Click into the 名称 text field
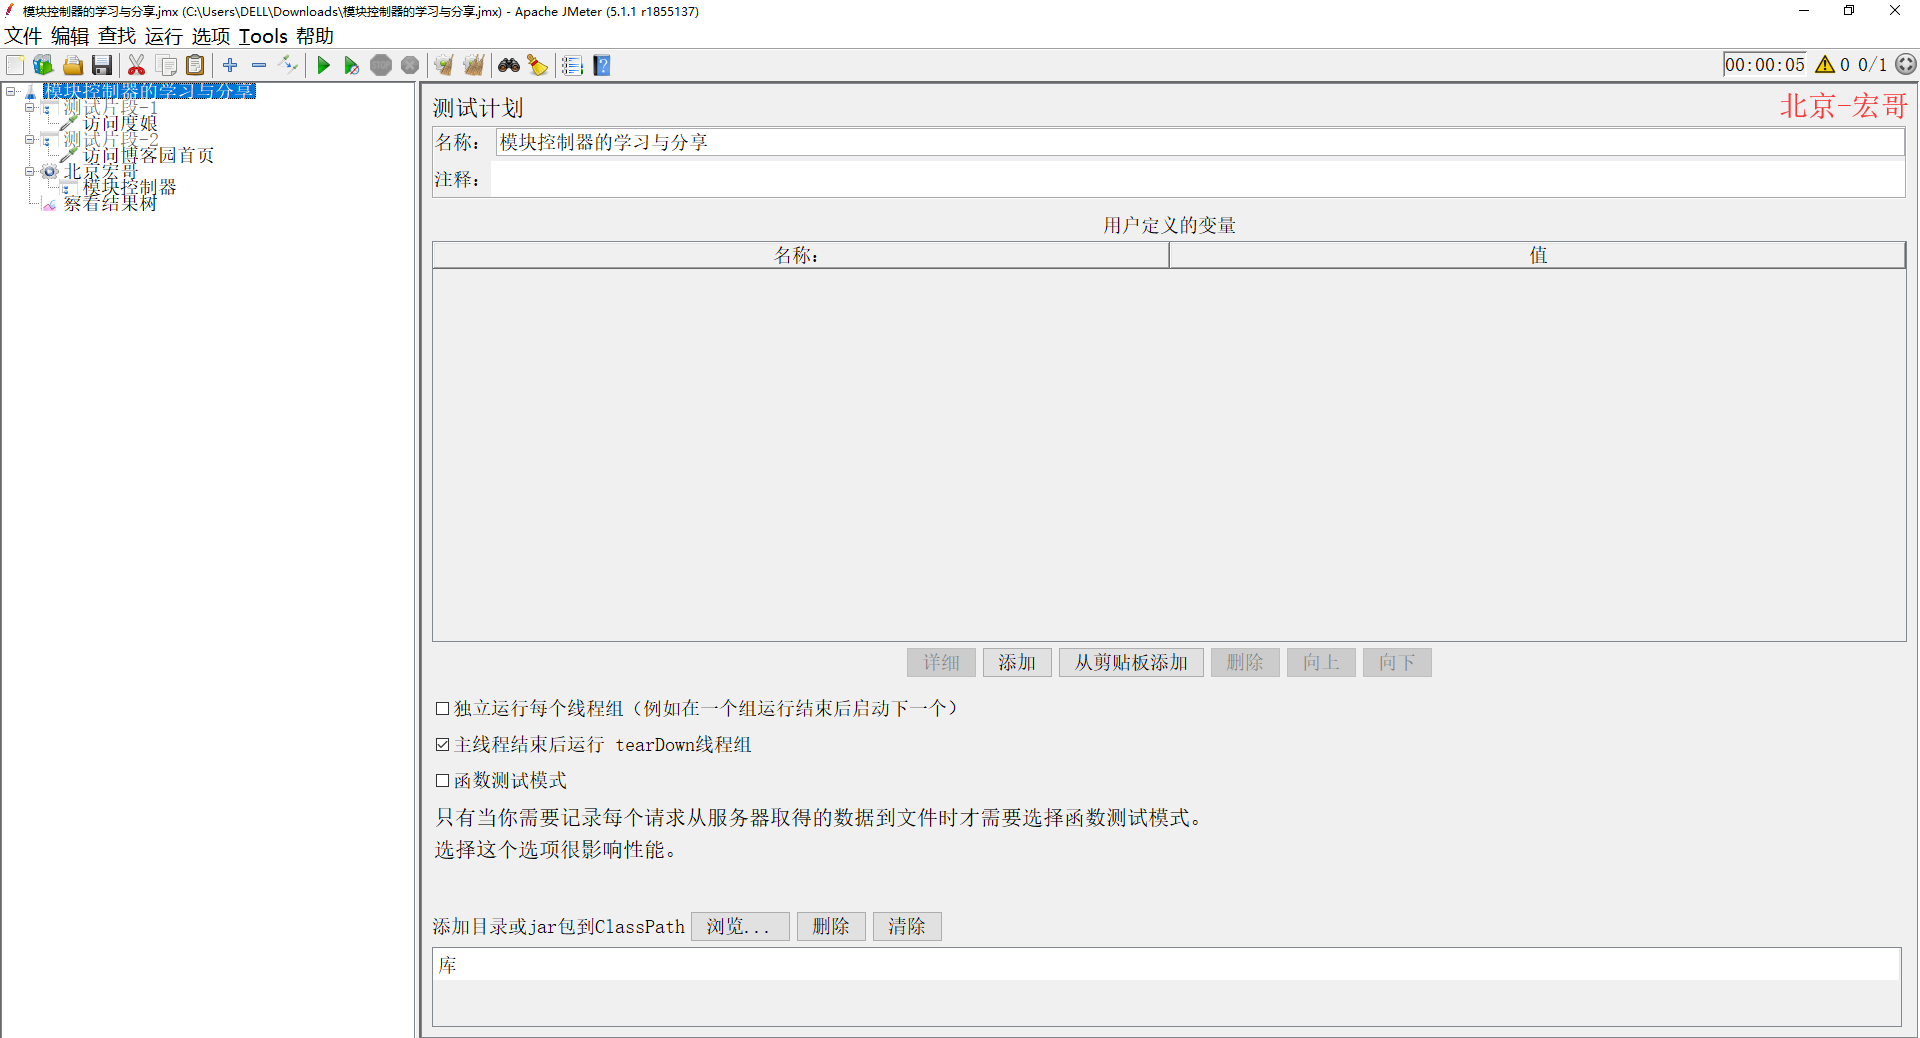 tap(1200, 142)
